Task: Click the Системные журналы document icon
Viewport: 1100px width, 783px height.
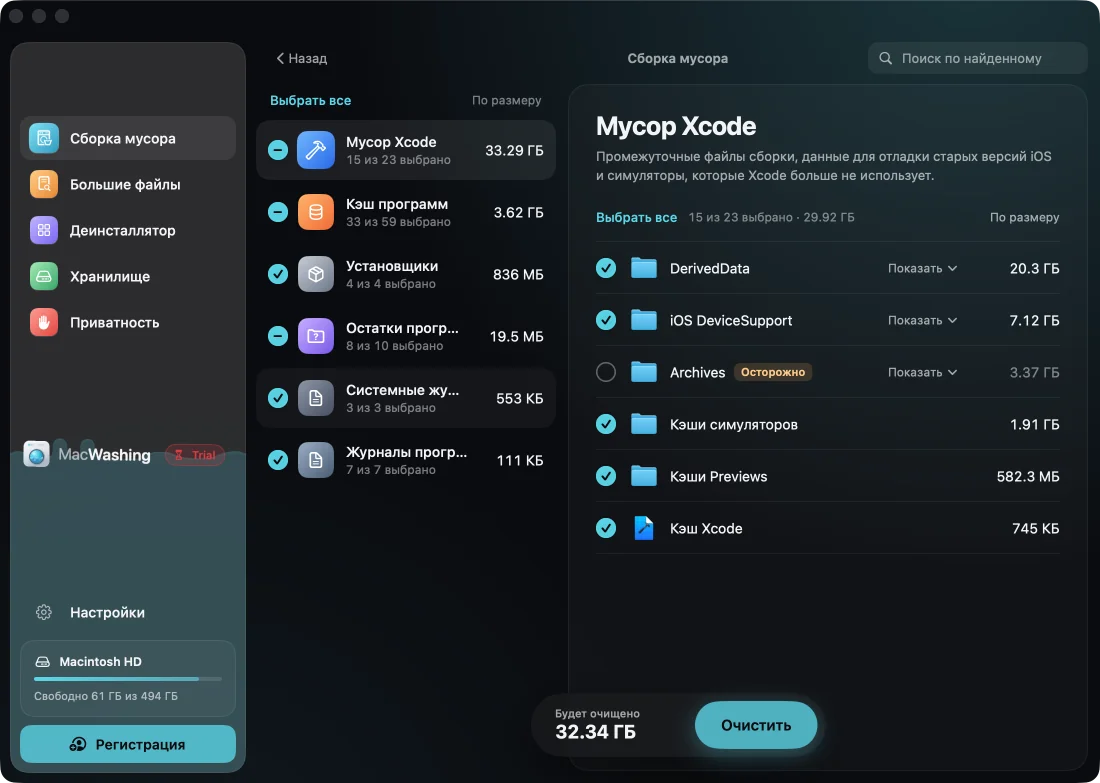Action: tap(316, 398)
